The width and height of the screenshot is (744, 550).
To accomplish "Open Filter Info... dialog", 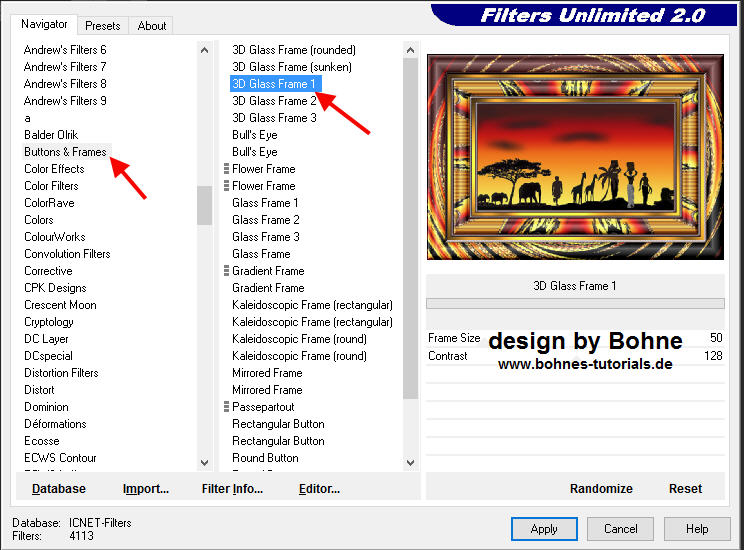I will click(232, 489).
